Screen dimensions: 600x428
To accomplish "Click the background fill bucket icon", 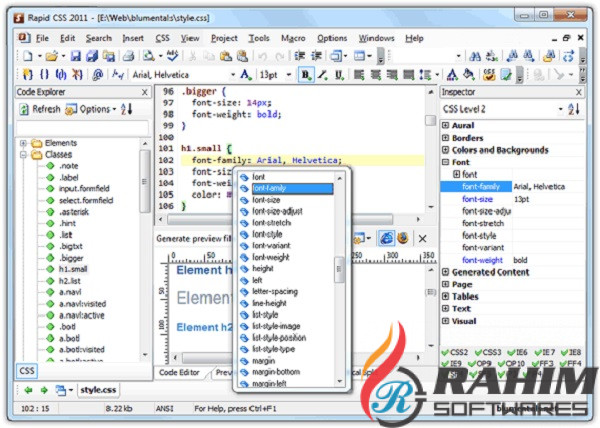I will [x=469, y=75].
